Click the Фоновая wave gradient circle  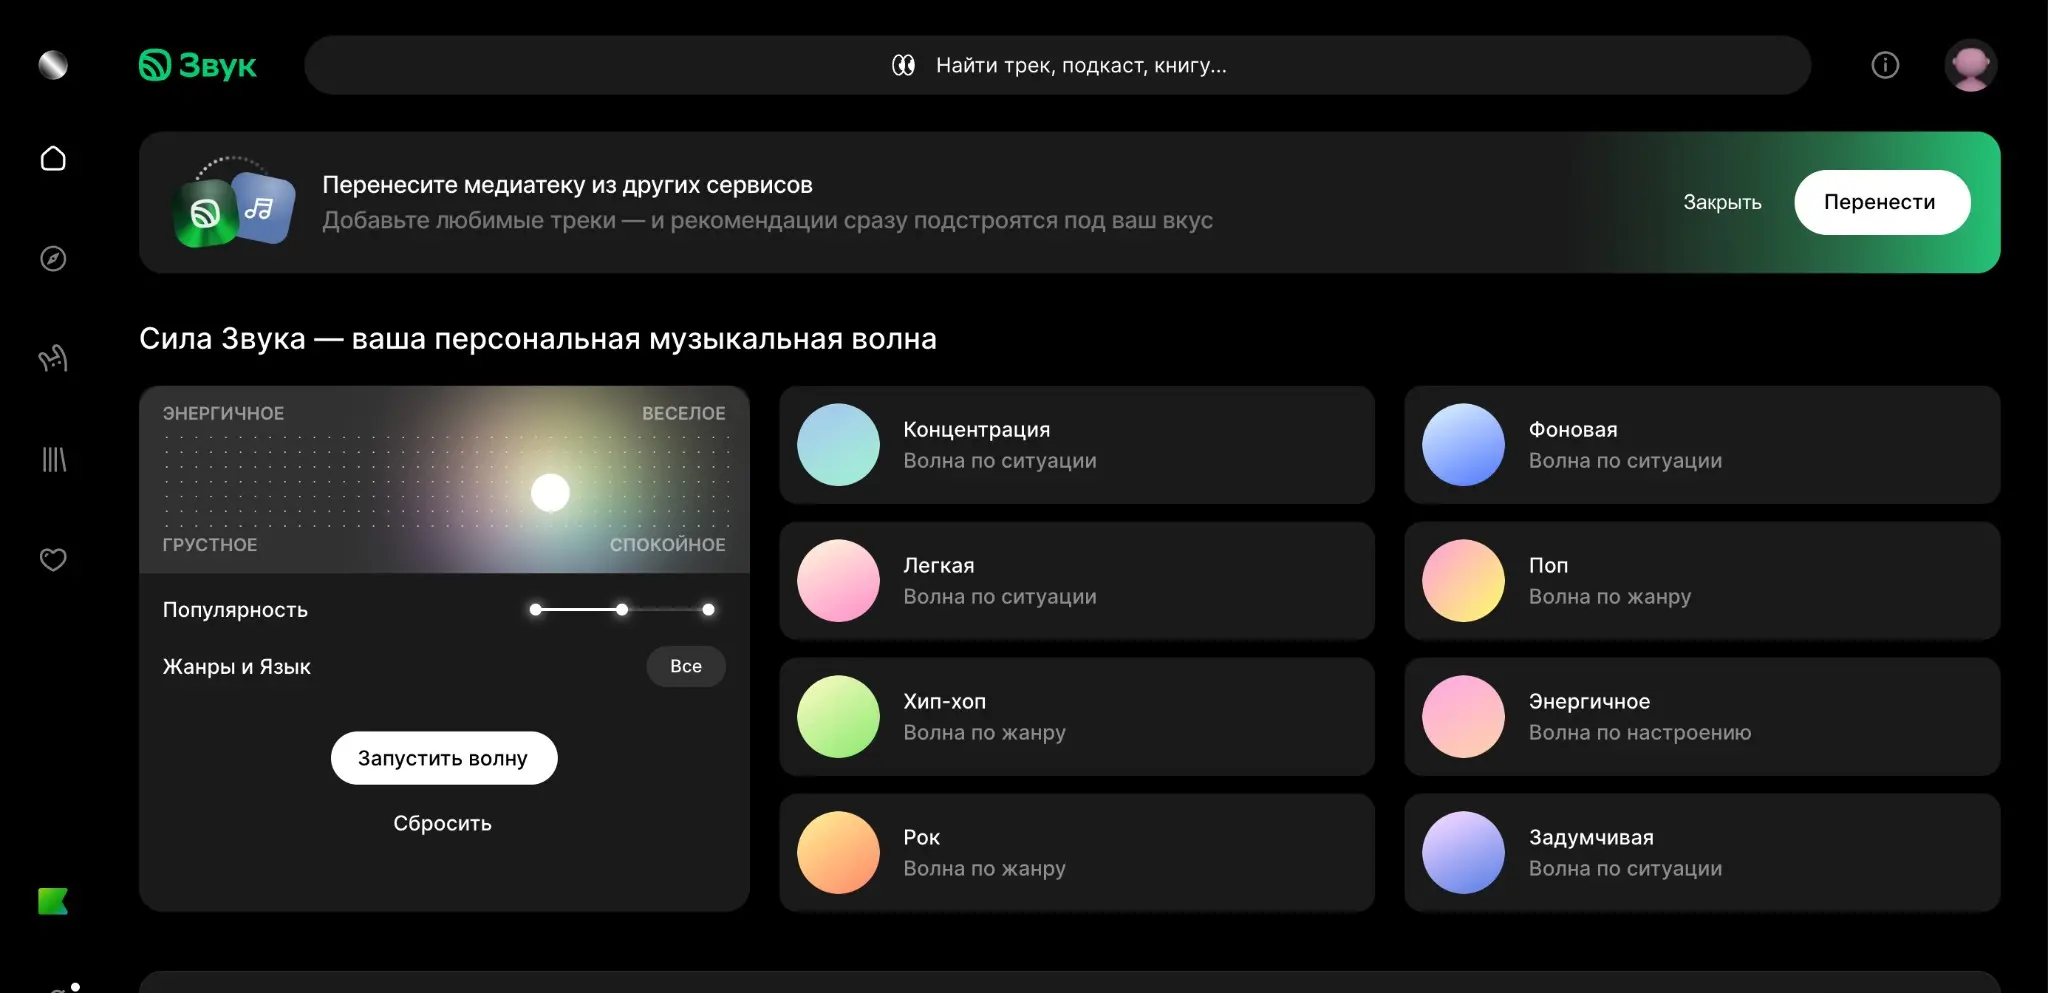point(1463,445)
